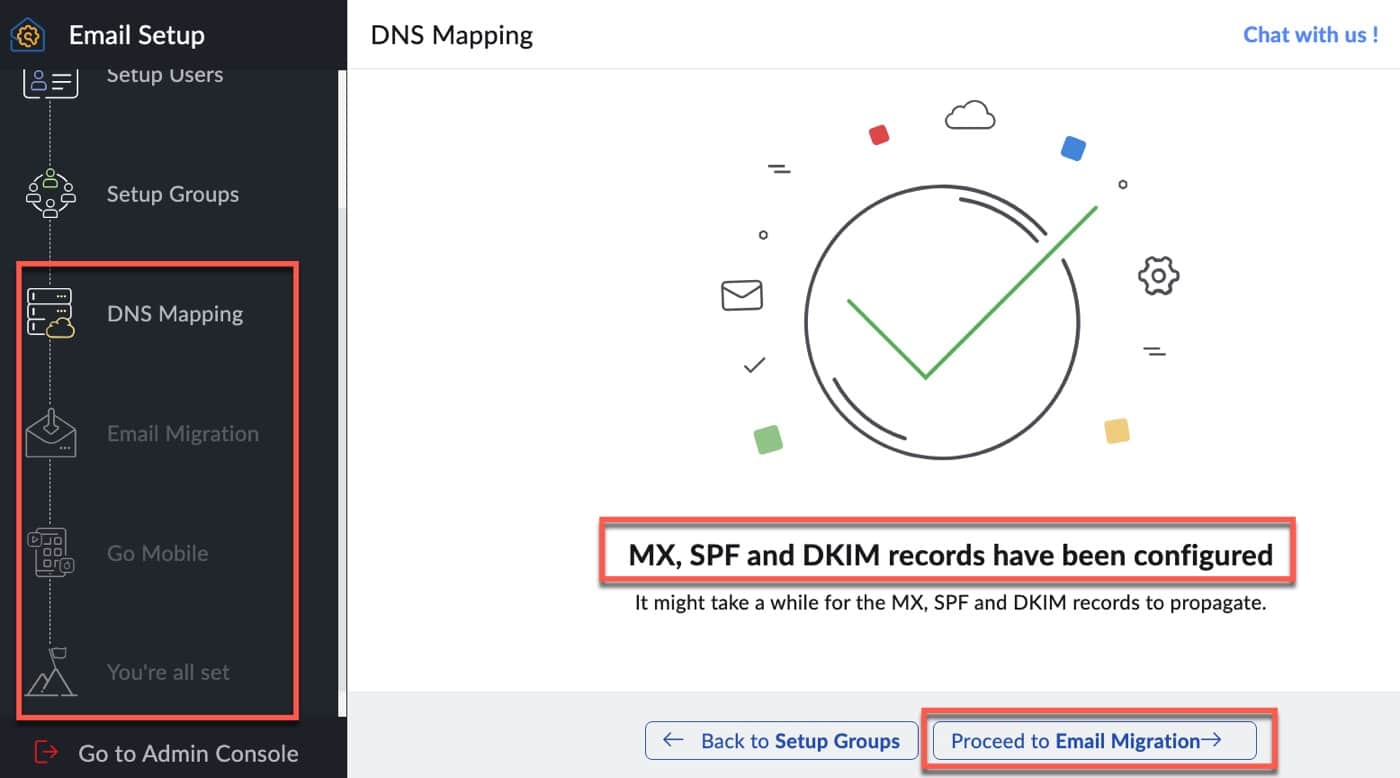The height and width of the screenshot is (778, 1400).
Task: Select the Email Migration step
Action: [183, 434]
